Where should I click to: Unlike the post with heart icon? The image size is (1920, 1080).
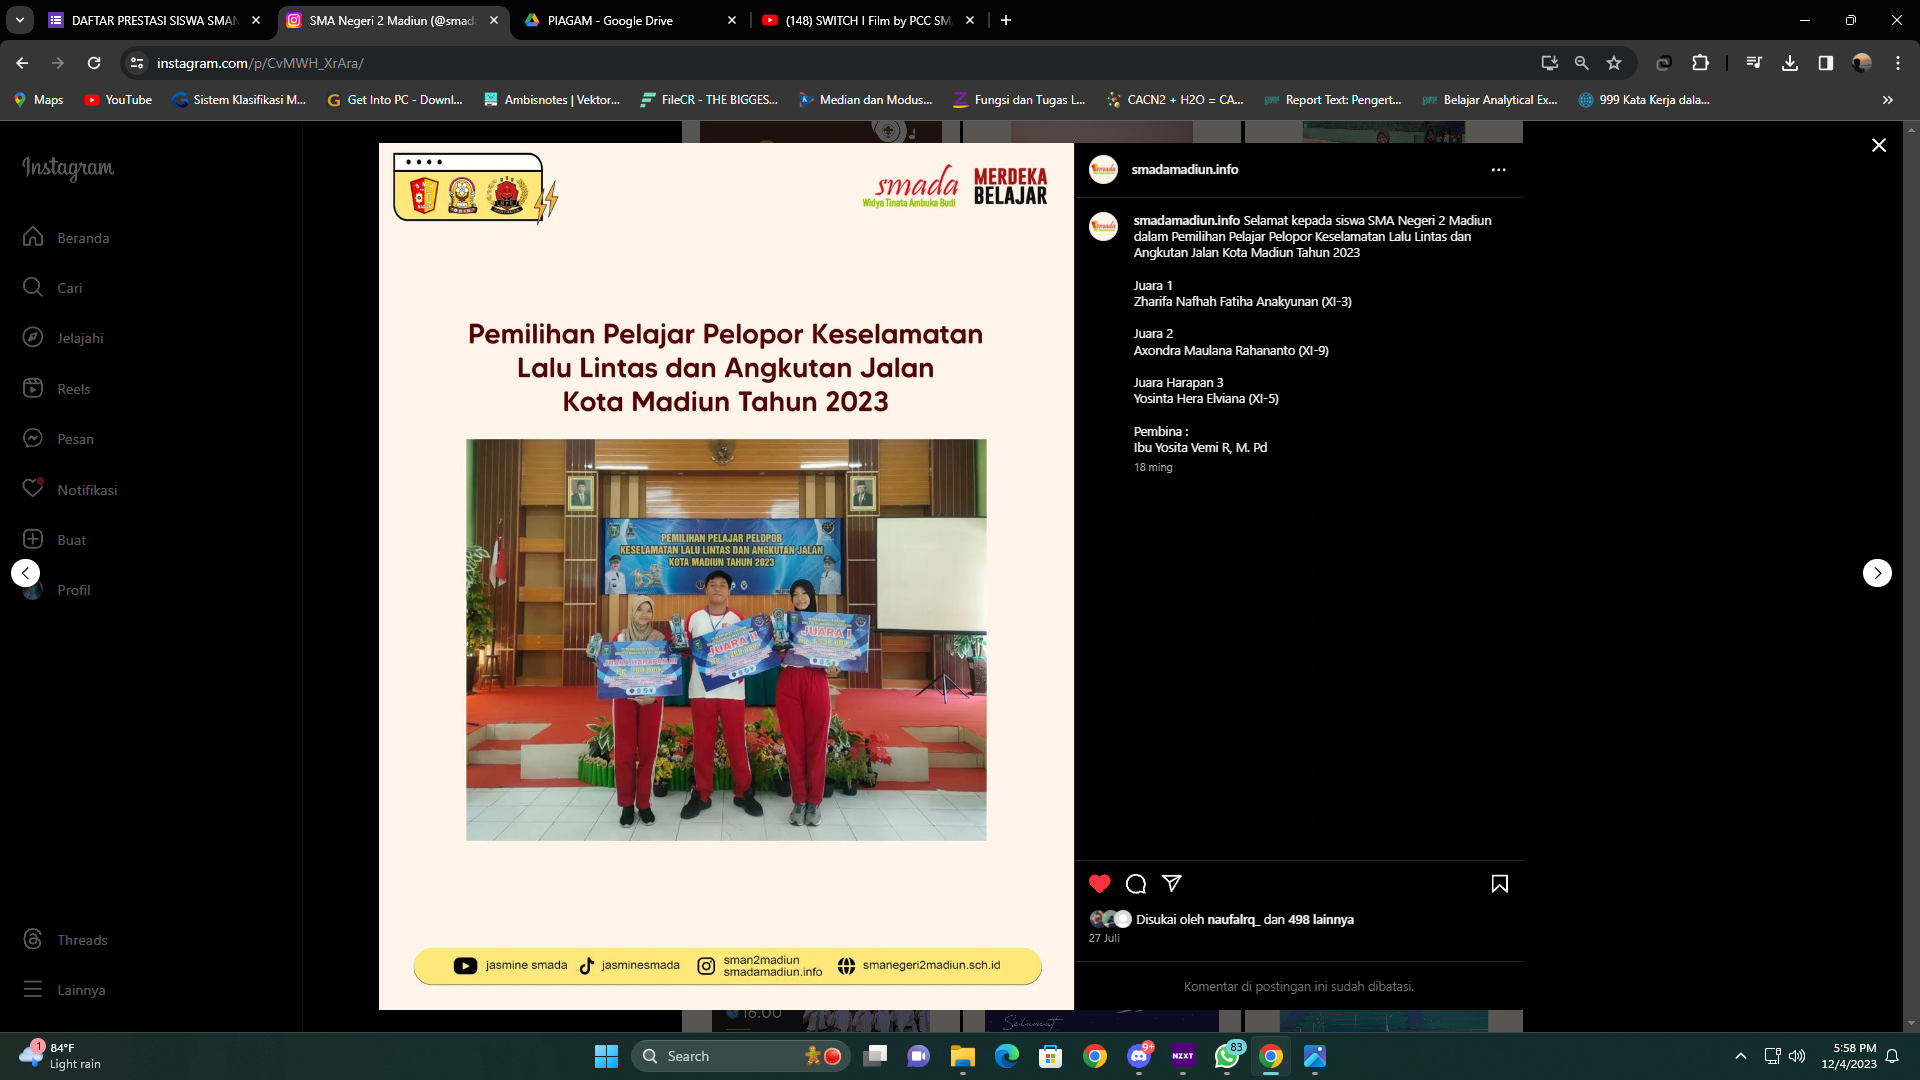[1100, 884]
